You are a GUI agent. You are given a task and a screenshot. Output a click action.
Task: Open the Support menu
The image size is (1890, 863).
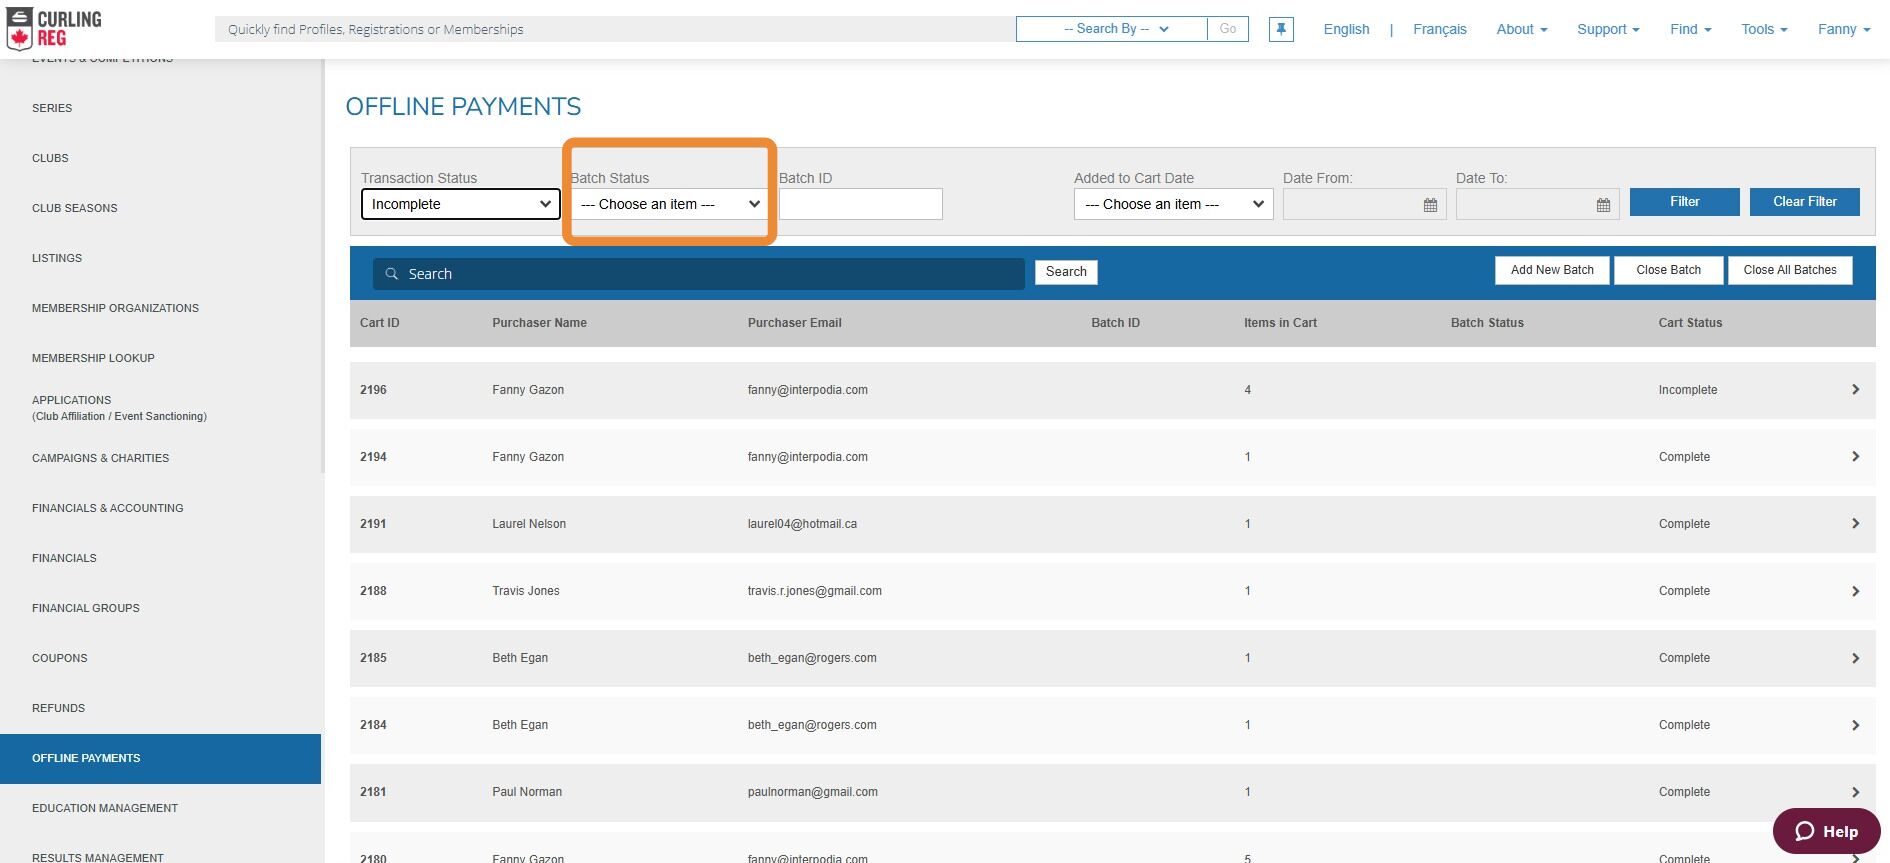1608,29
